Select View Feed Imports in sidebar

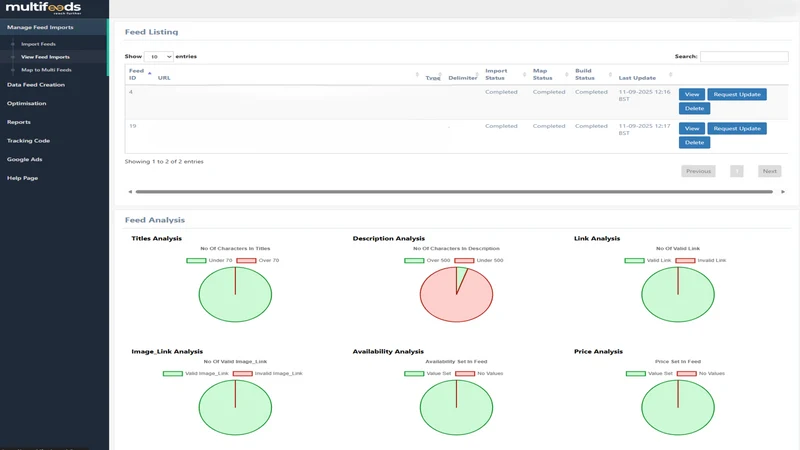coord(45,57)
